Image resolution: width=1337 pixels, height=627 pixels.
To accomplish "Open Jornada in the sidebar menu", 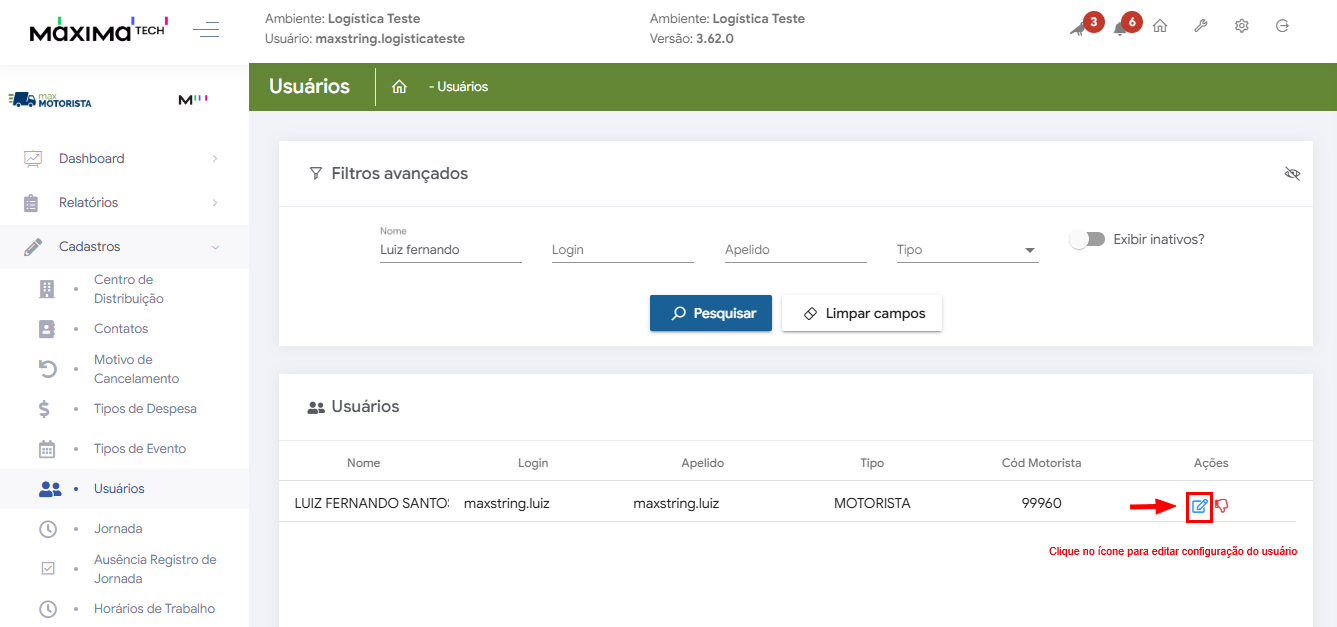I will click(118, 528).
